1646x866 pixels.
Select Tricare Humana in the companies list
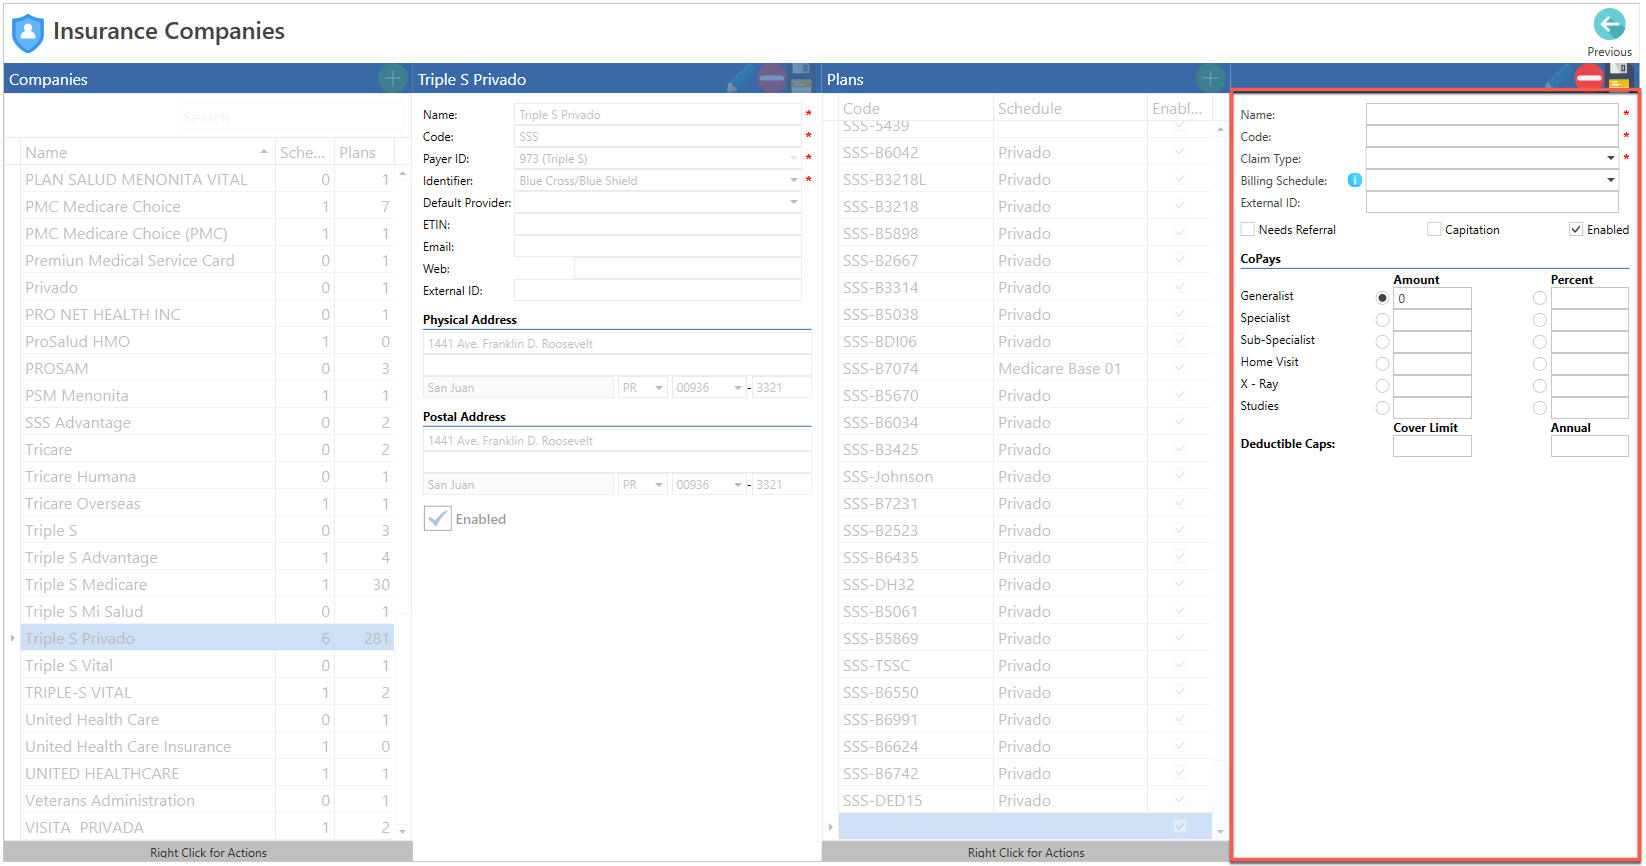click(207, 476)
